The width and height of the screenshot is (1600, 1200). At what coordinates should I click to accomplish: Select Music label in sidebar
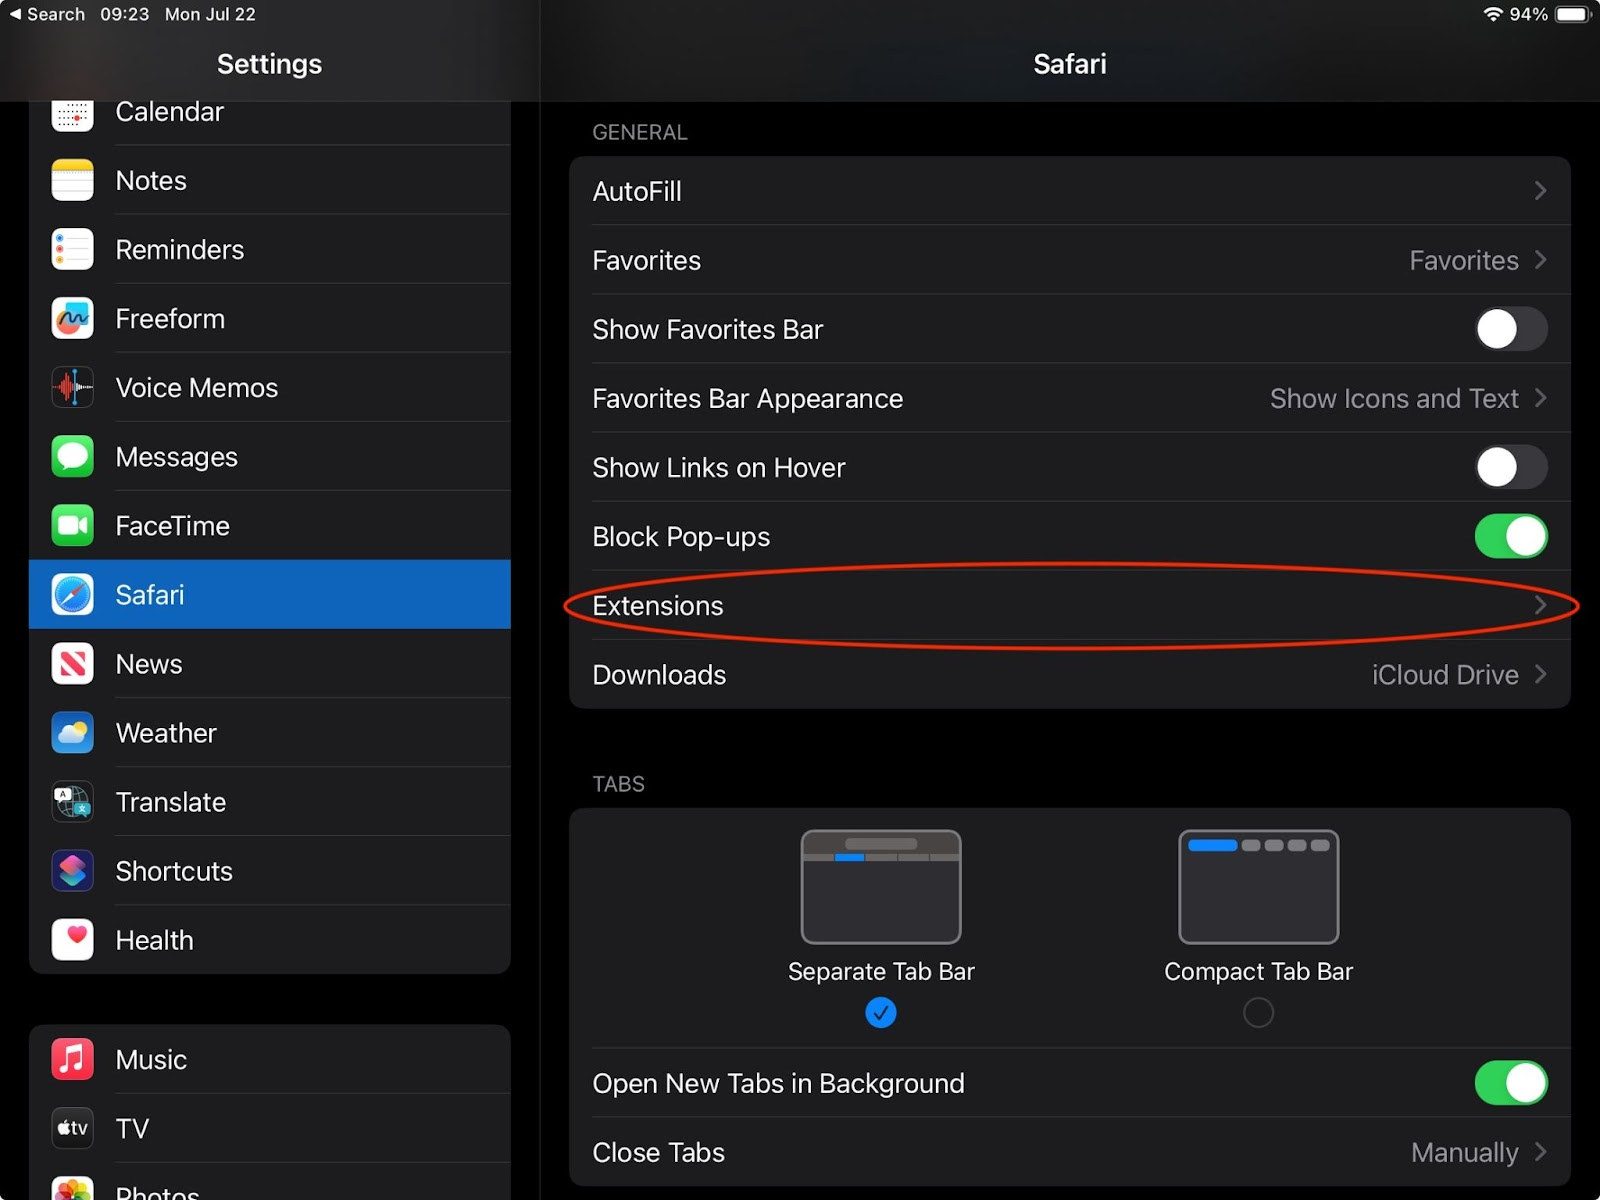(151, 1059)
